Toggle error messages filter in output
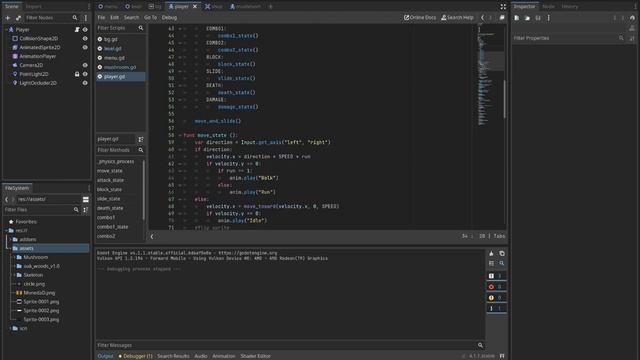 tap(496, 287)
